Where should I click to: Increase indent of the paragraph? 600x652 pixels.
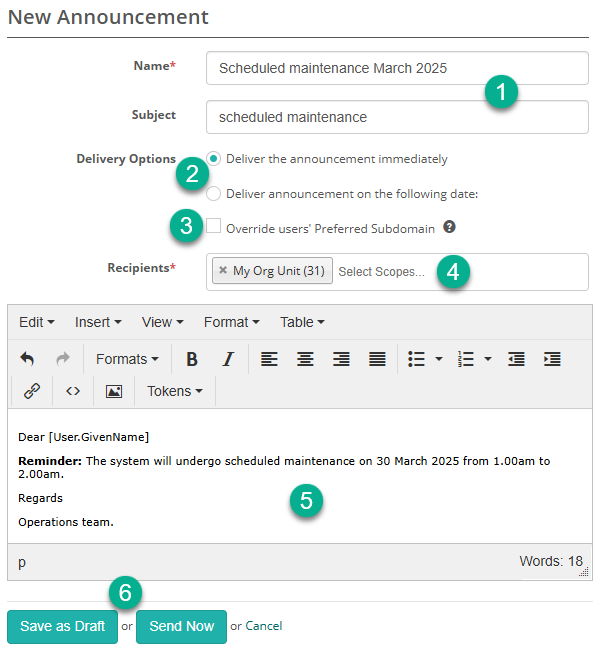click(x=552, y=359)
